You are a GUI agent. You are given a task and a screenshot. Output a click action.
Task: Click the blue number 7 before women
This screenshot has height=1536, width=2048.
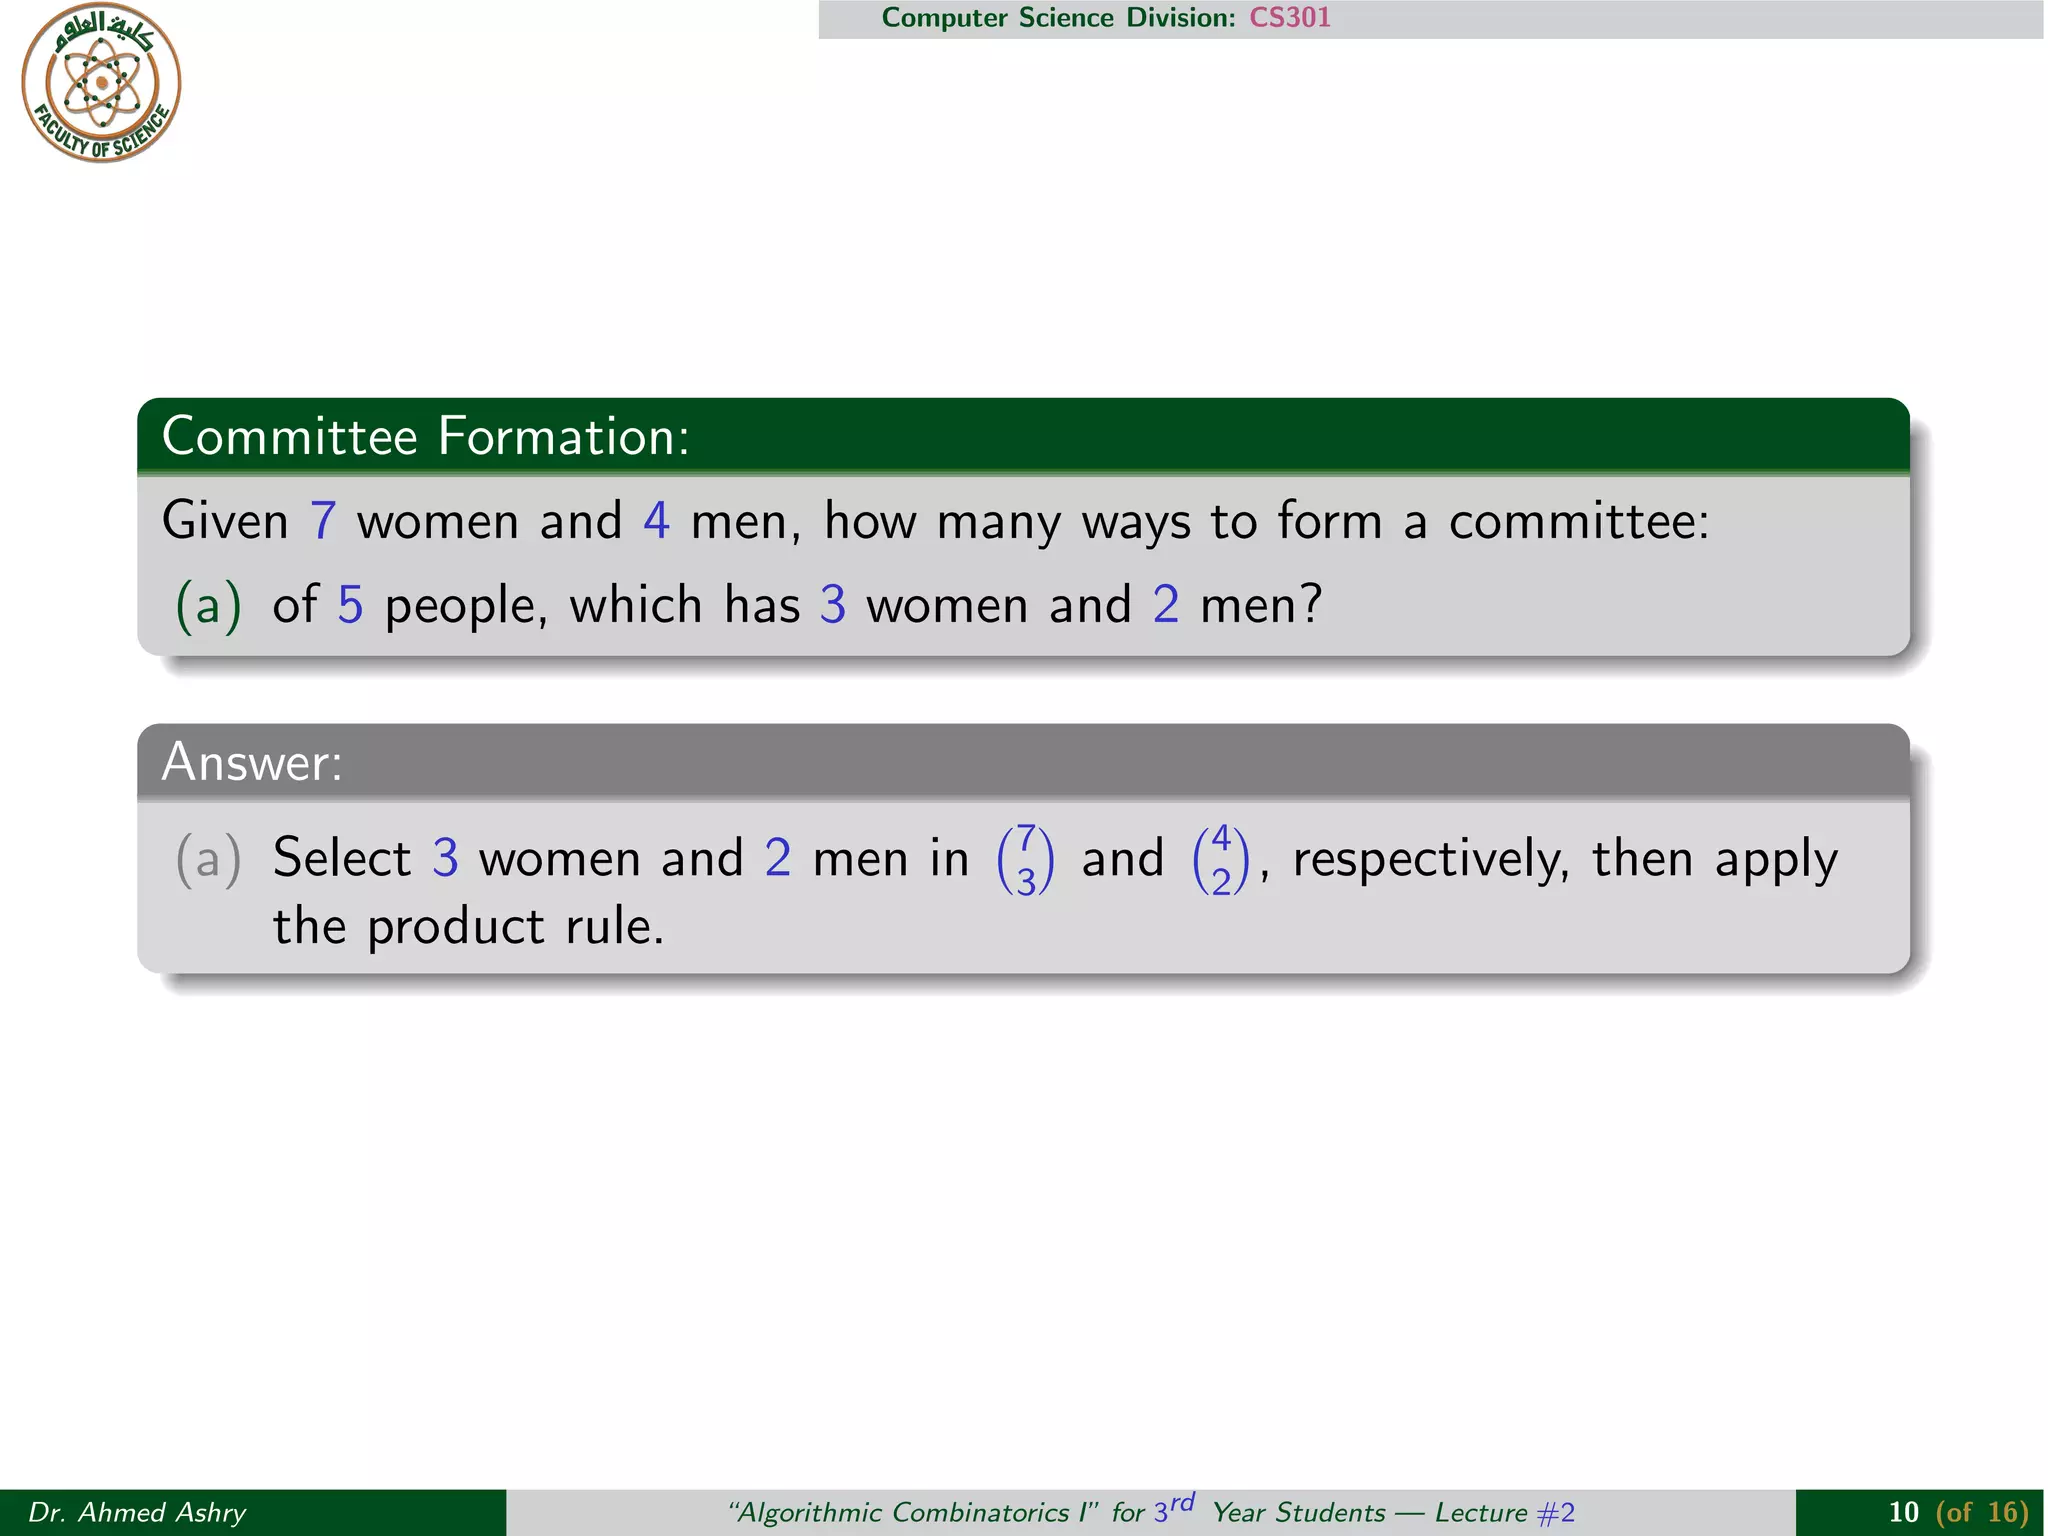322,522
